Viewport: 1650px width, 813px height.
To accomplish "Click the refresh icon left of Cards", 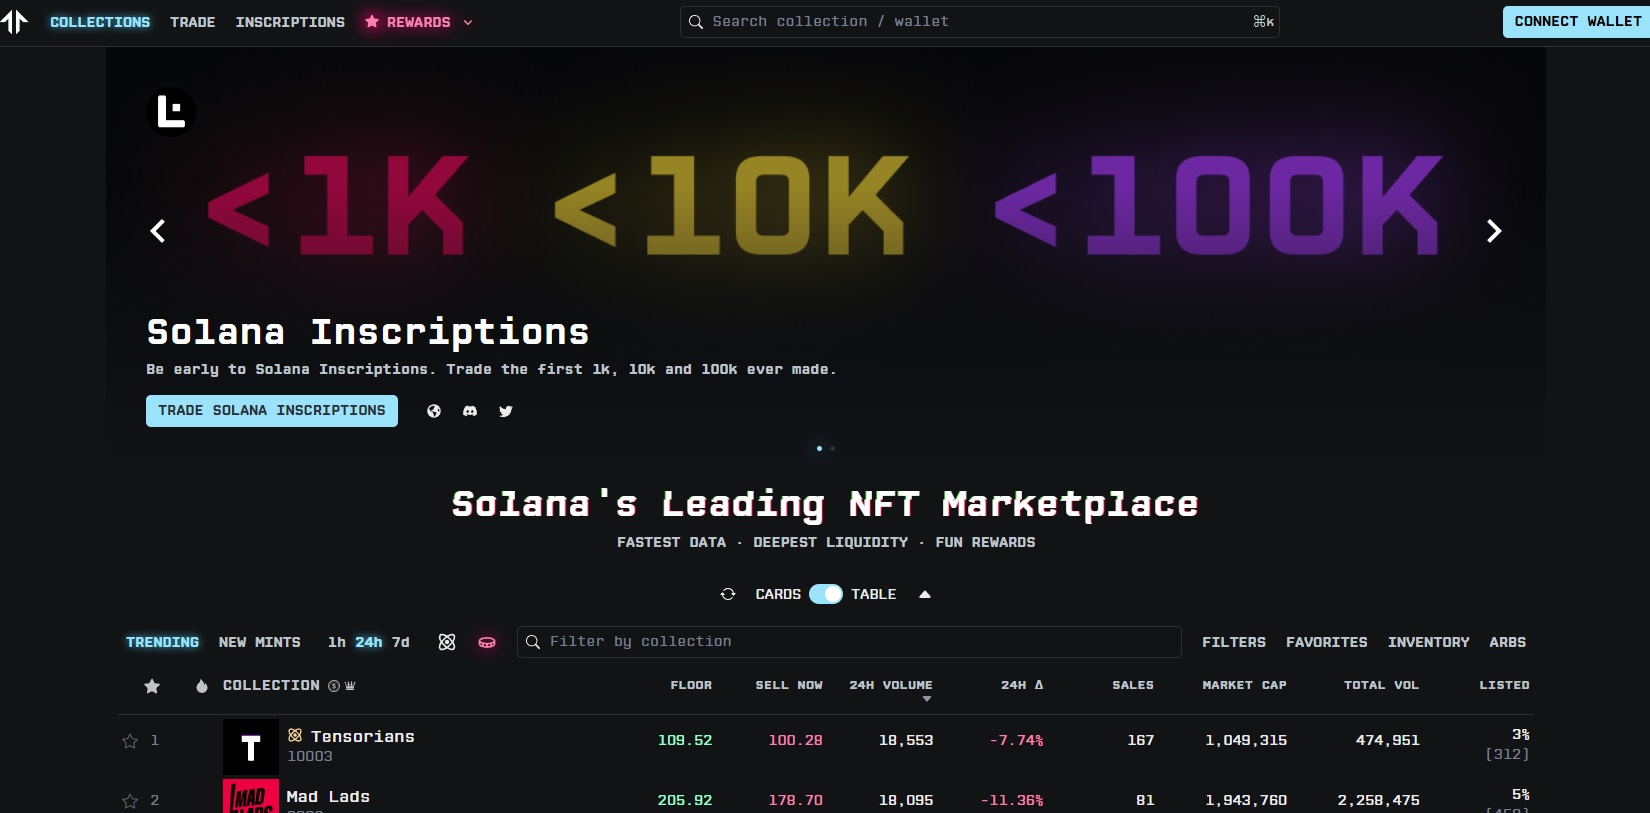I will [728, 594].
